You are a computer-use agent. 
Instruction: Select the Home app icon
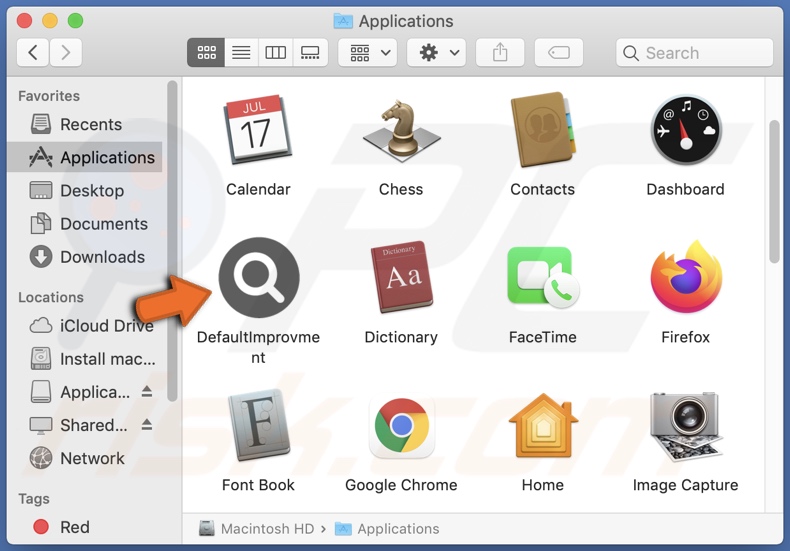click(x=543, y=426)
